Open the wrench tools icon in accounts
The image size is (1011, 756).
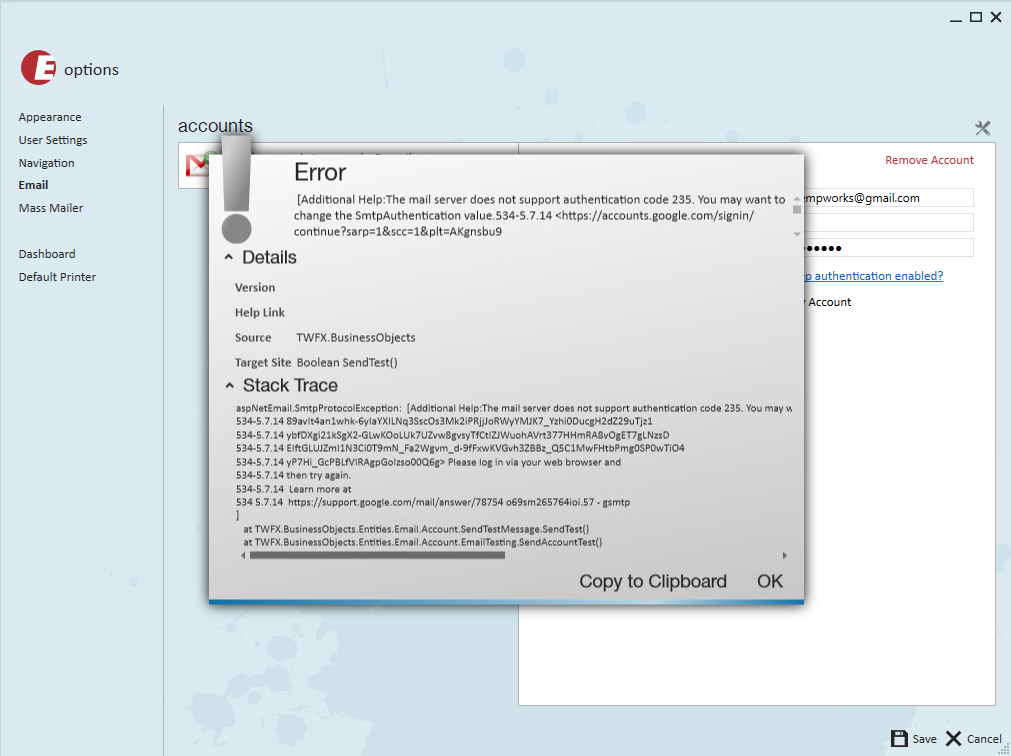[982, 128]
